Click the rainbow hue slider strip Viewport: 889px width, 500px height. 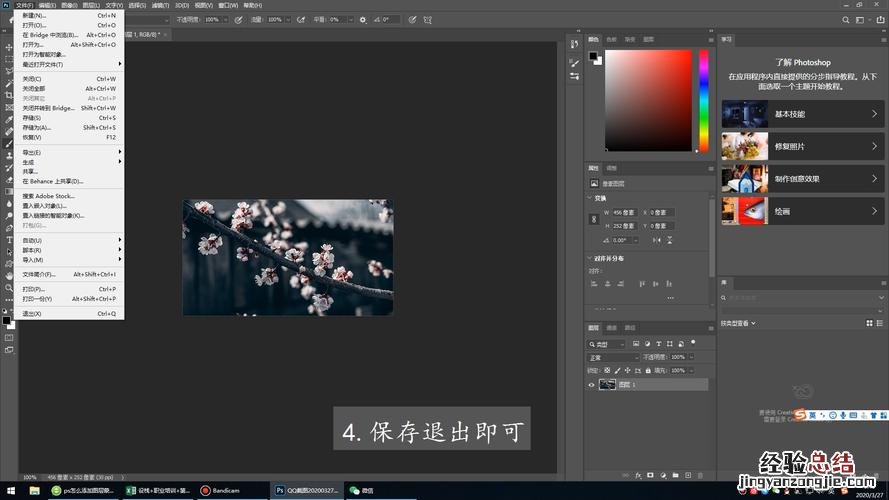705,98
